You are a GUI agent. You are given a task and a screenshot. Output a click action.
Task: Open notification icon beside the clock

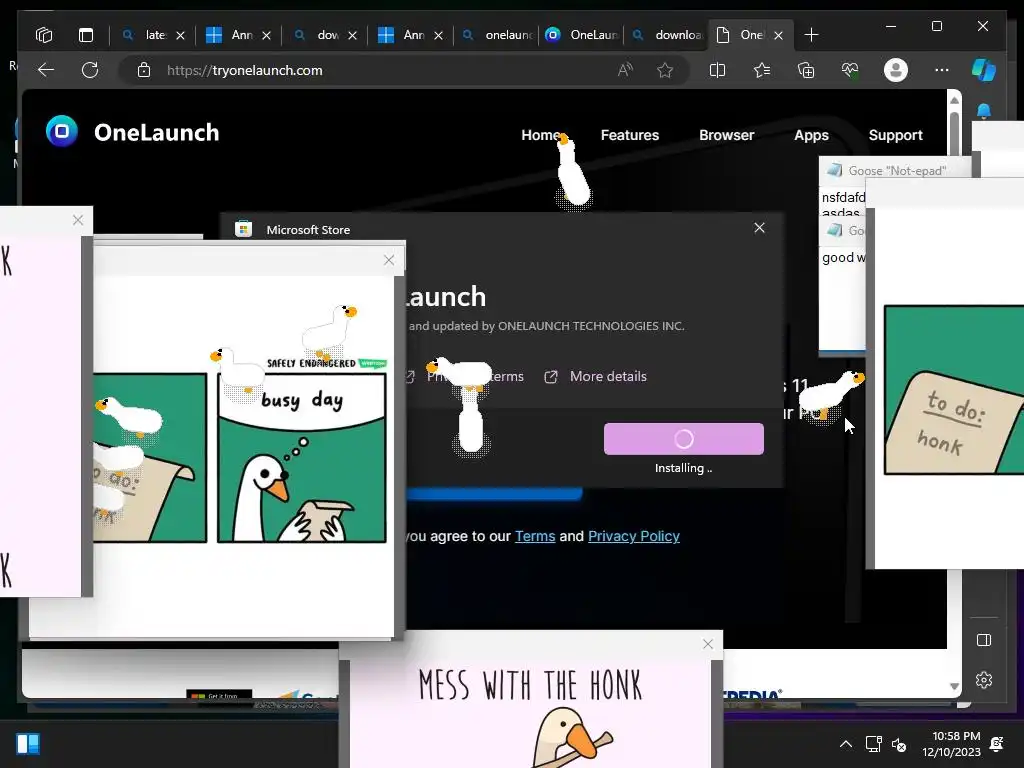(x=997, y=744)
